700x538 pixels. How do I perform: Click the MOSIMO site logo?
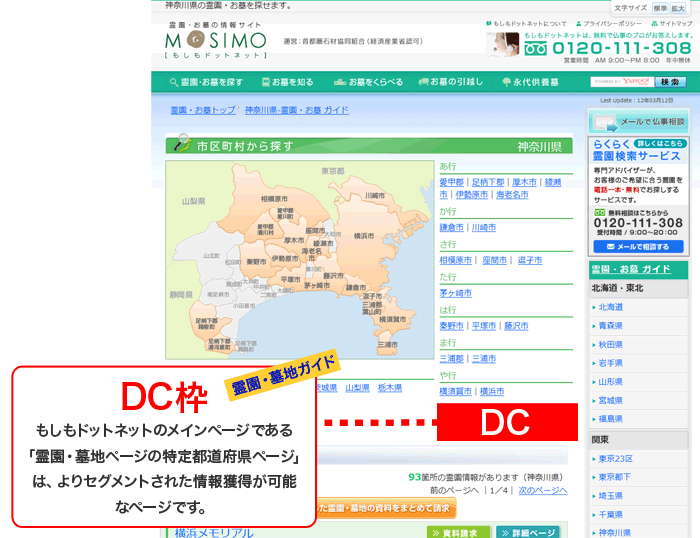(x=216, y=40)
